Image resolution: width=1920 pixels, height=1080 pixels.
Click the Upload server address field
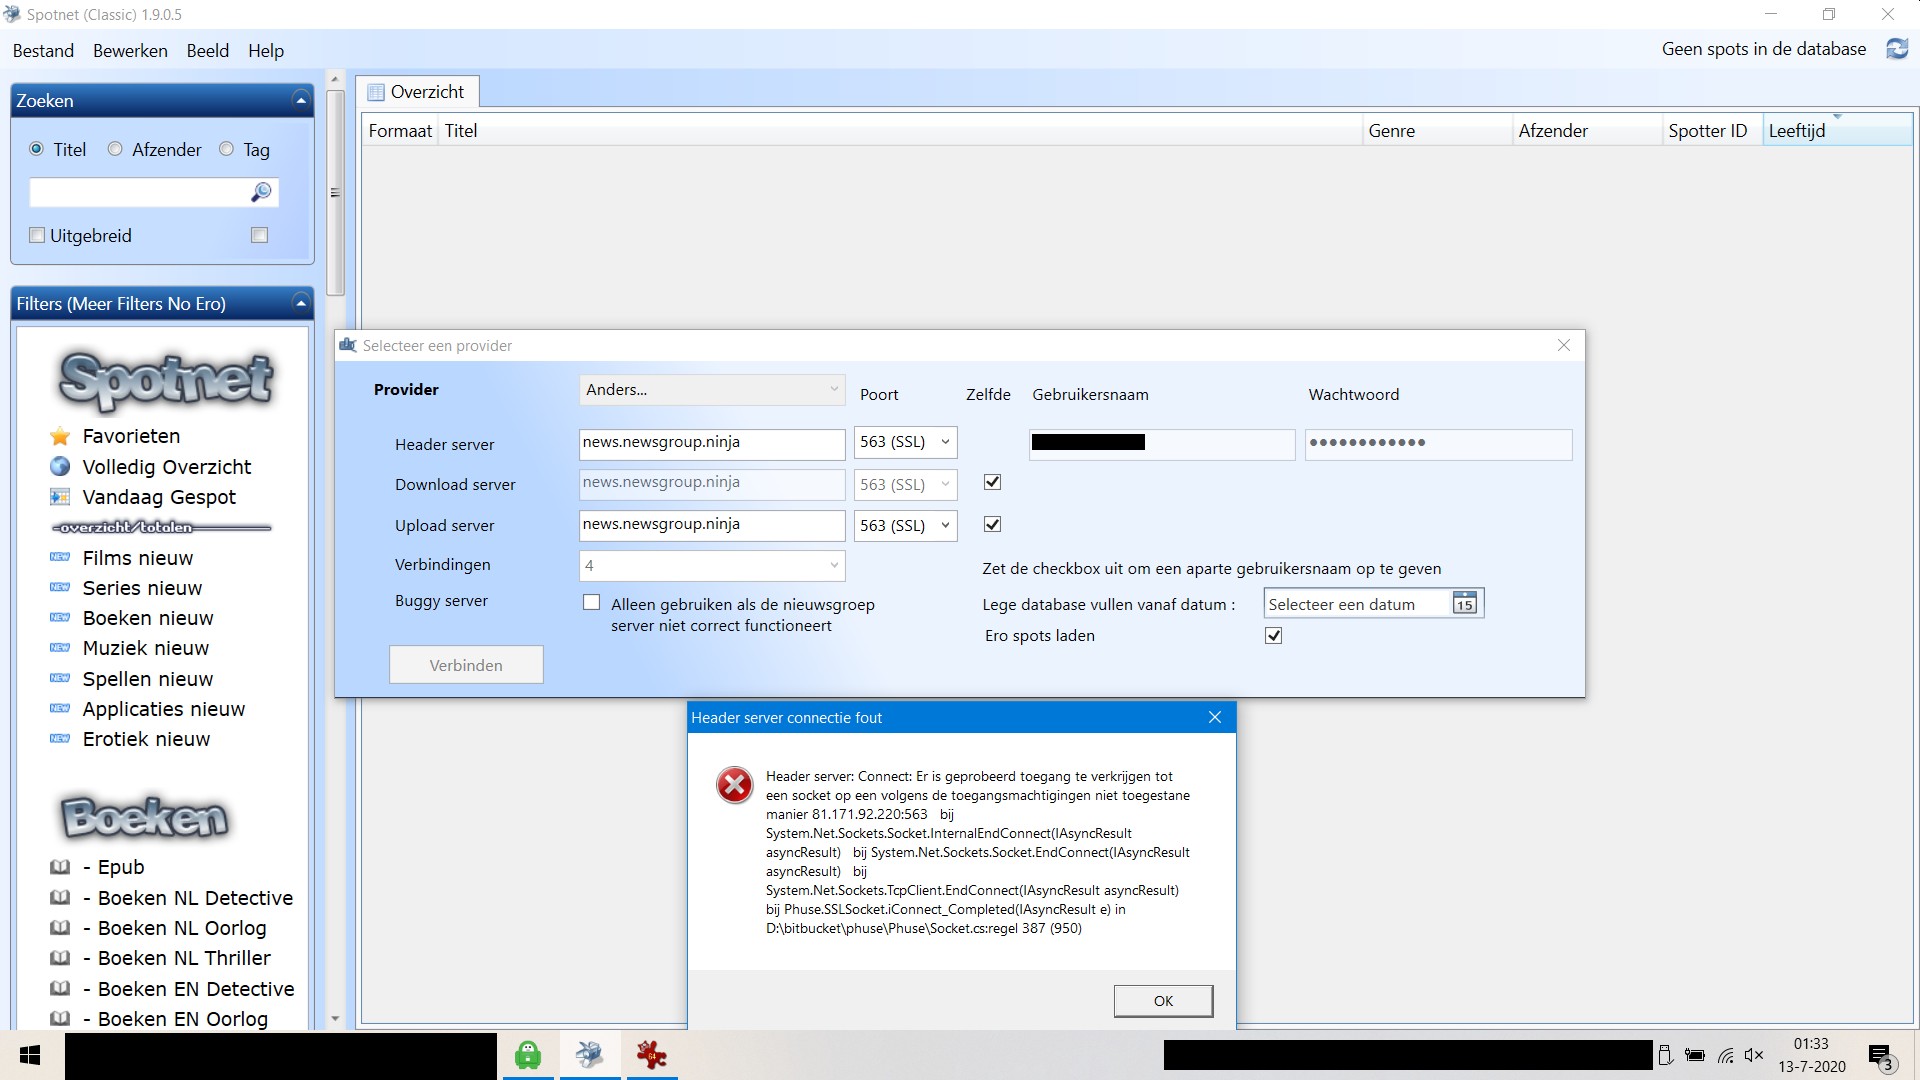(x=712, y=526)
